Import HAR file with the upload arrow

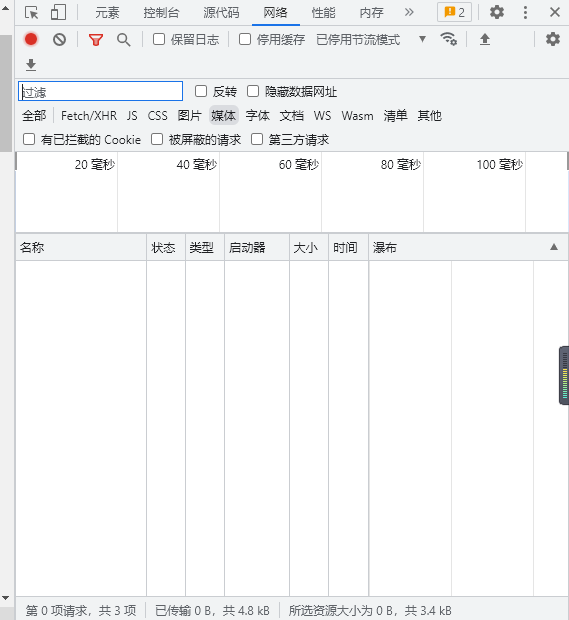[485, 39]
